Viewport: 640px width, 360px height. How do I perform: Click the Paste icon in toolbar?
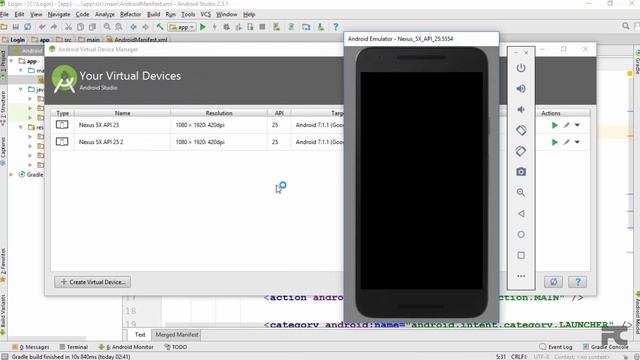(92, 27)
